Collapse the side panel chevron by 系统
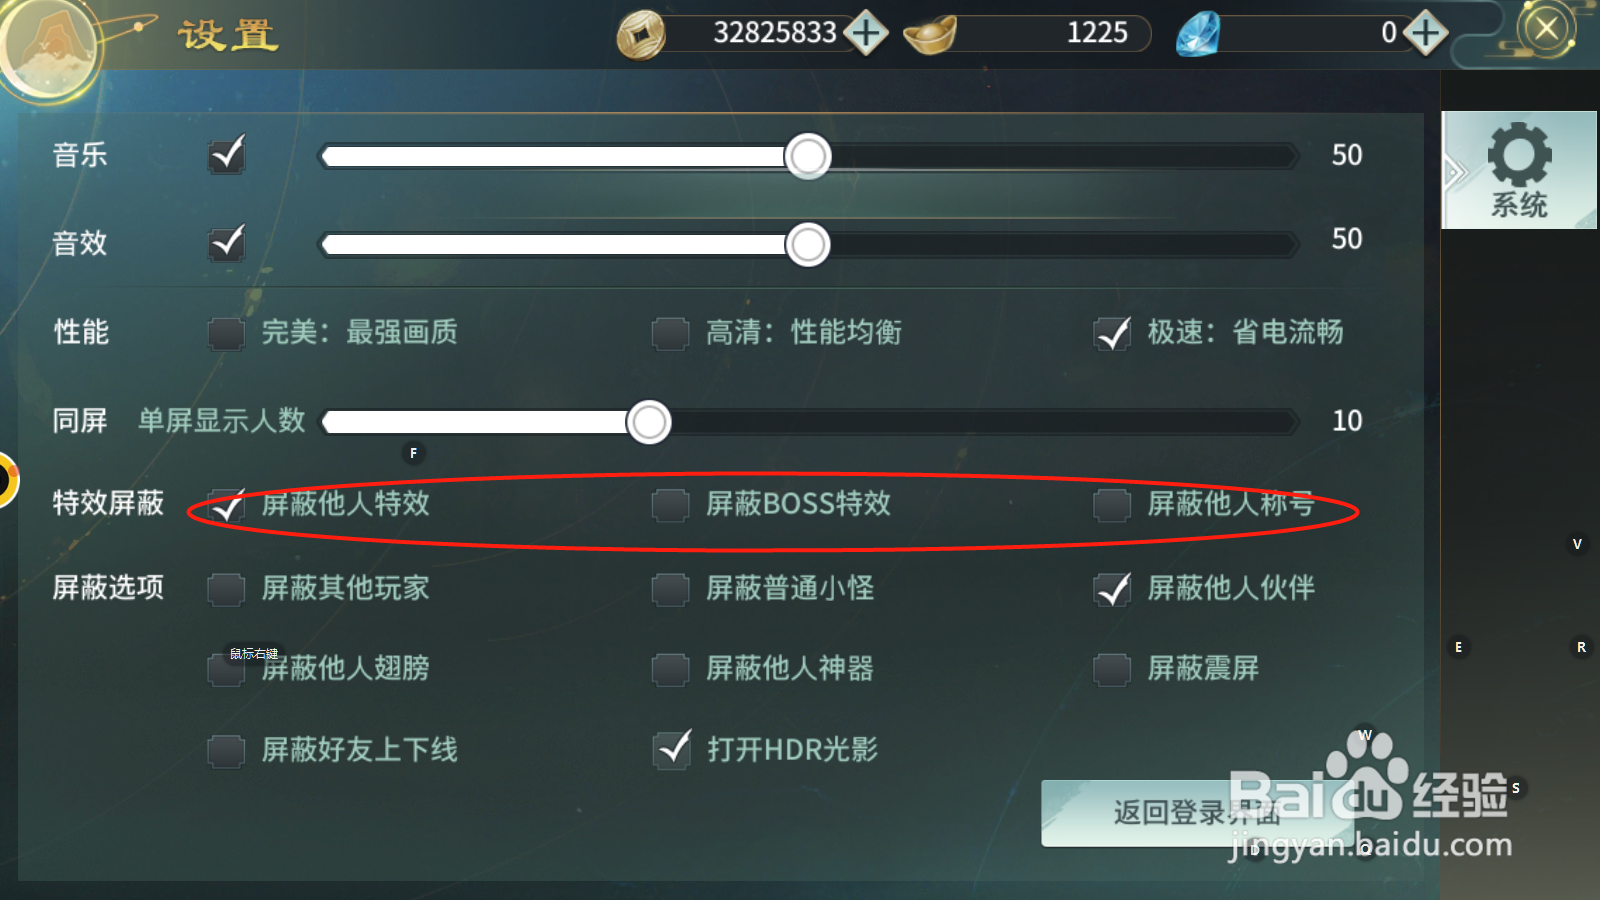 [1454, 173]
